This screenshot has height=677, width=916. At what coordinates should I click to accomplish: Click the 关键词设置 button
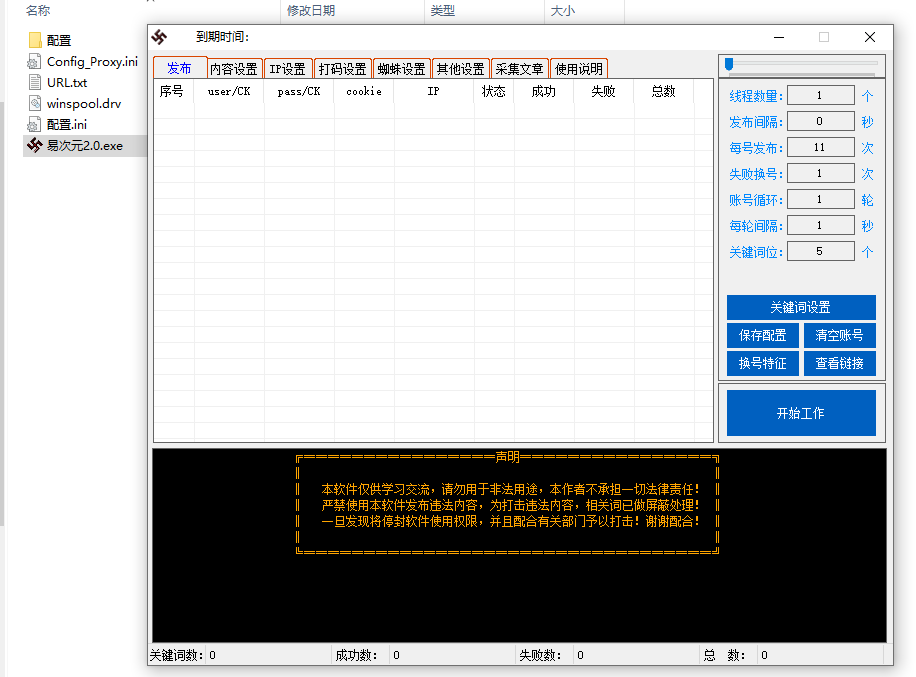click(x=800, y=307)
